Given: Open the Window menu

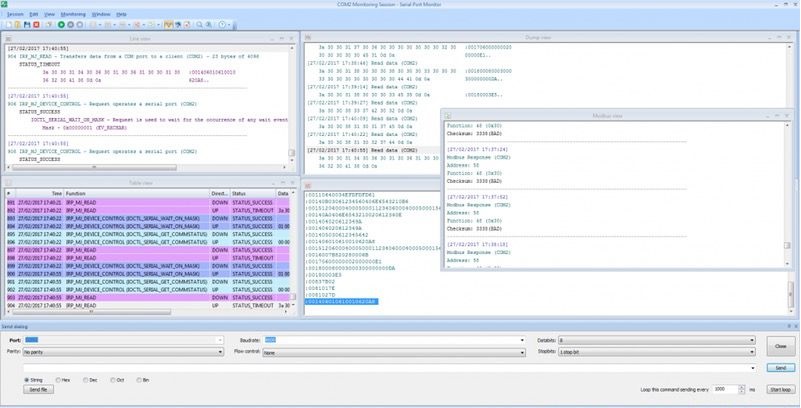Looking at the screenshot, I should (x=101, y=14).
